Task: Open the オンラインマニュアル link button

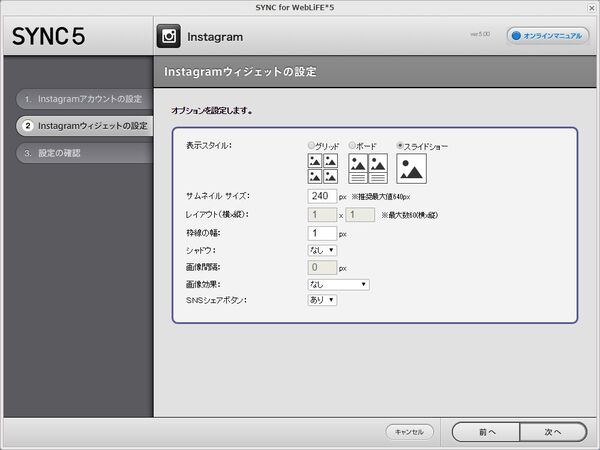Action: point(548,36)
